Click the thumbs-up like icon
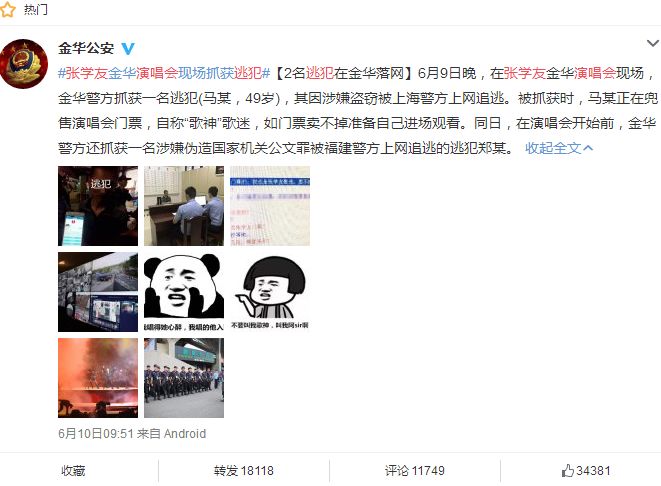This screenshot has width=661, height=486. (568, 470)
